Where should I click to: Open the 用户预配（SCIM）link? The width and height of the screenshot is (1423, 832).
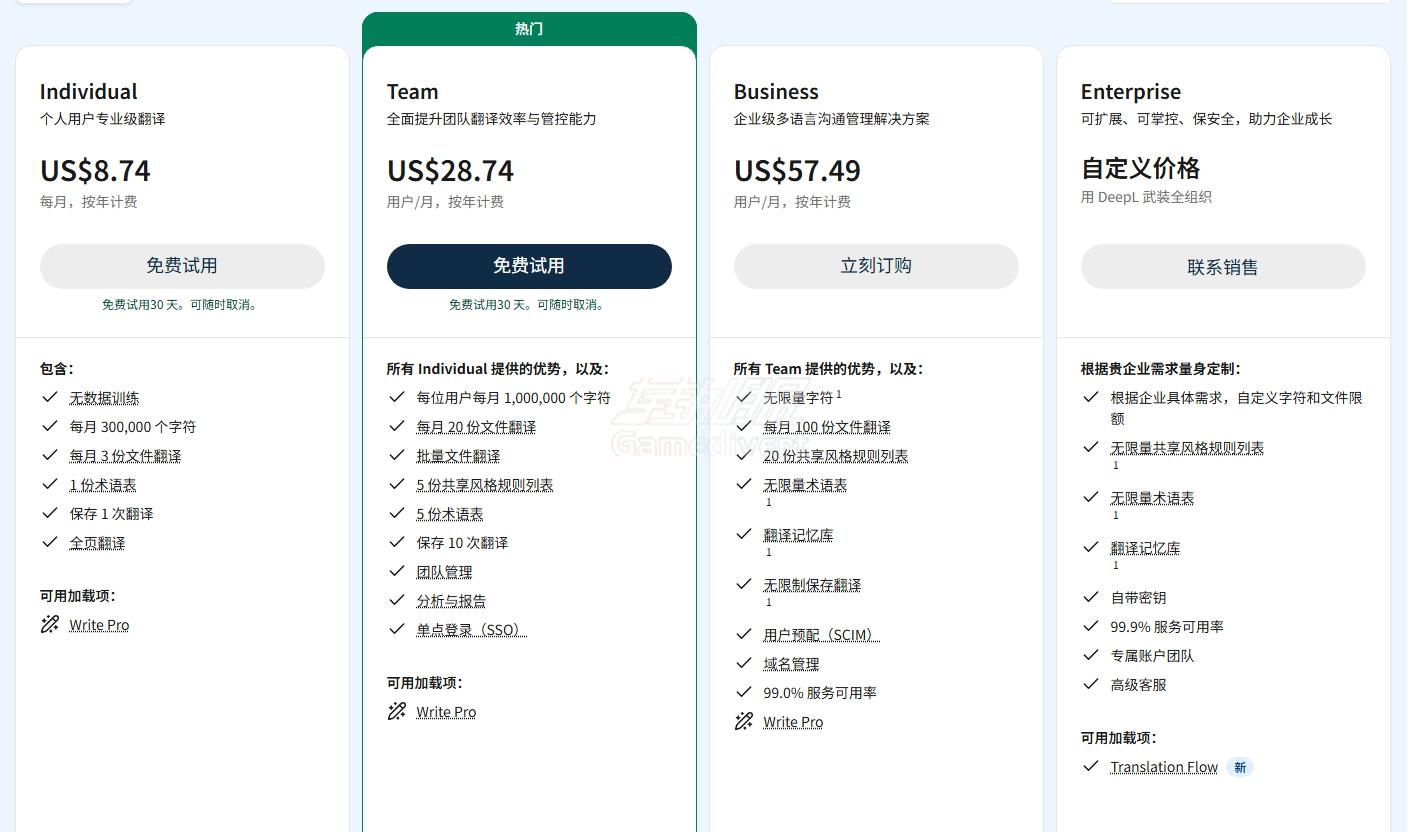(821, 635)
